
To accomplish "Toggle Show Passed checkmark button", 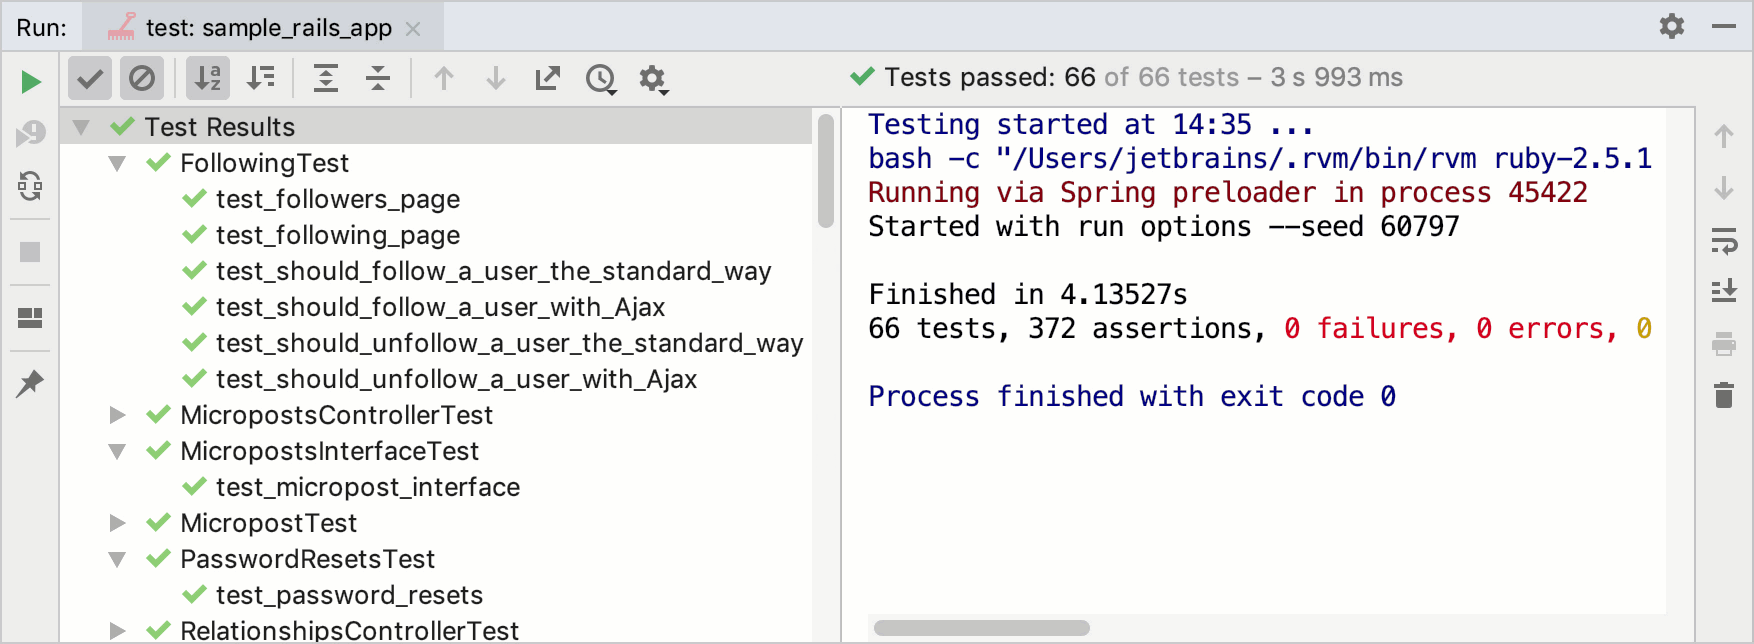I will coord(90,78).
